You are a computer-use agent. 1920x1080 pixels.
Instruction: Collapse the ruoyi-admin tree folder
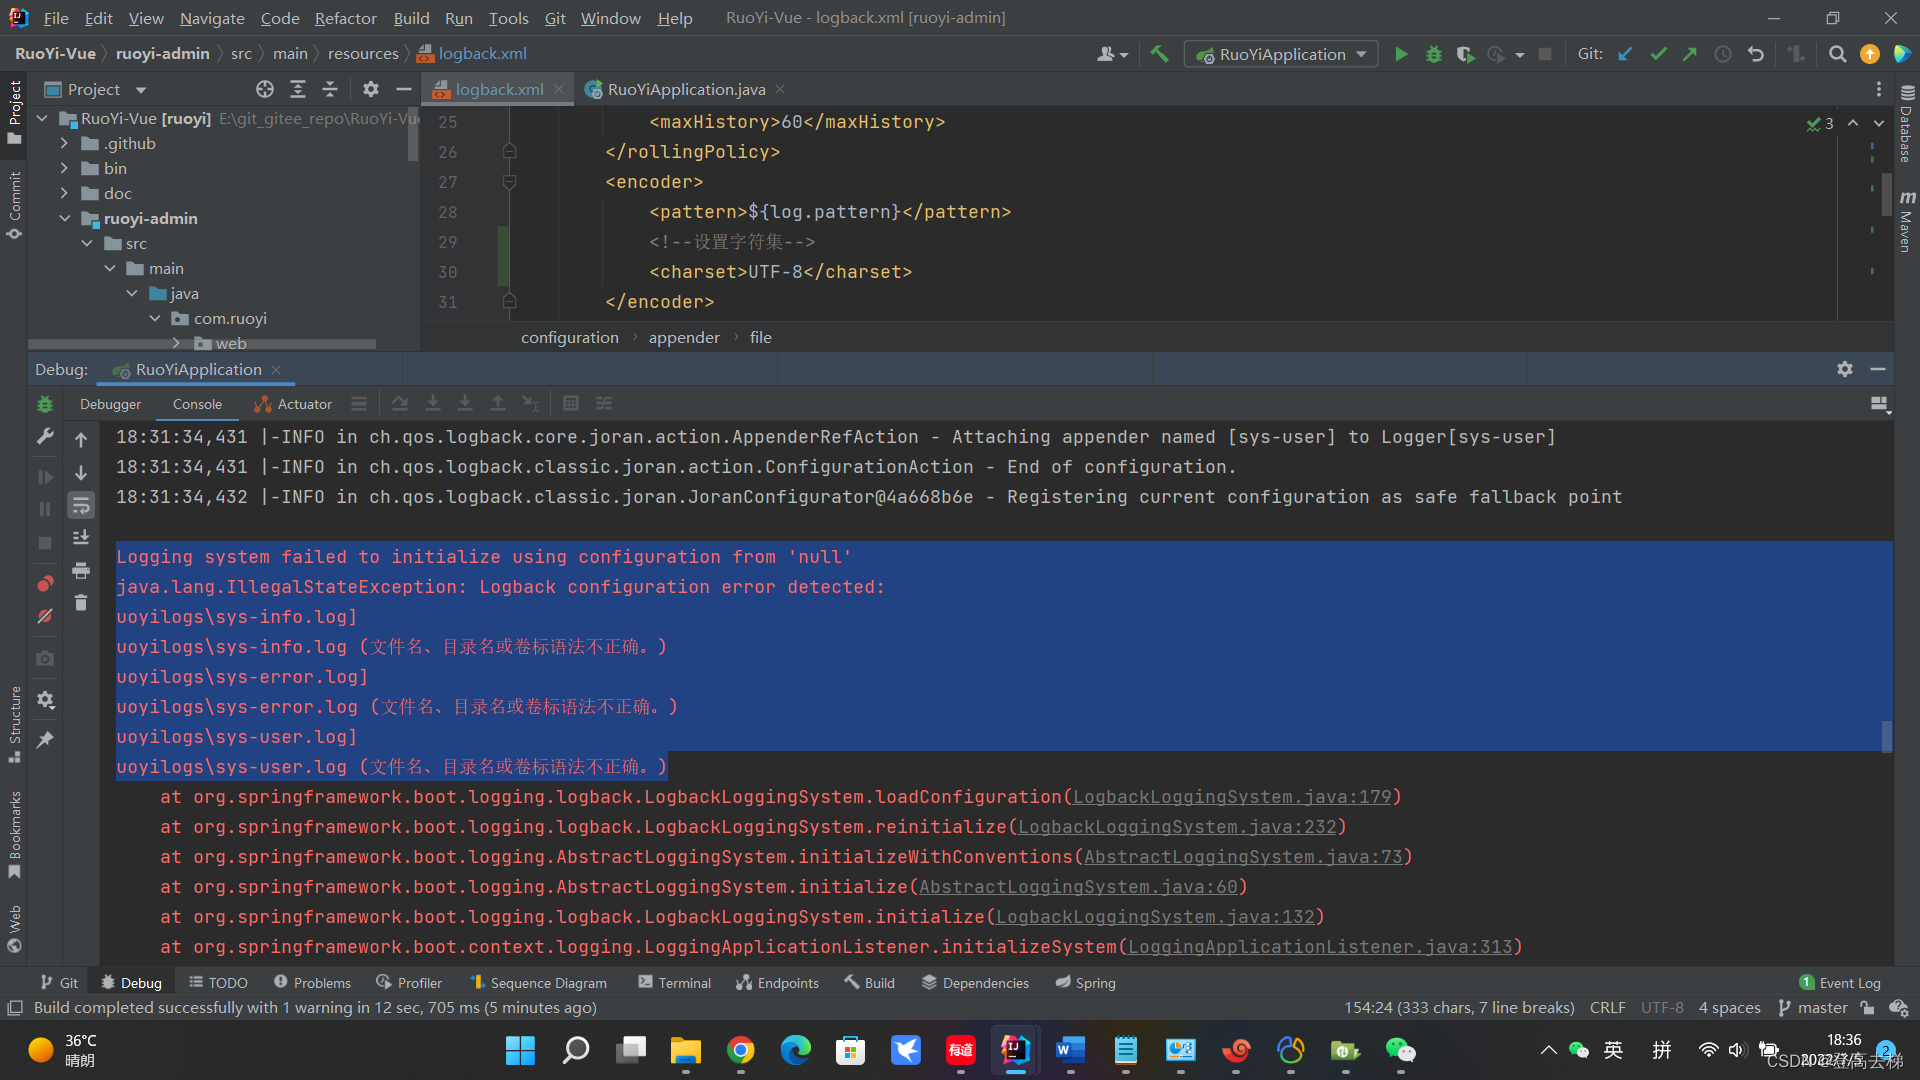click(x=65, y=218)
